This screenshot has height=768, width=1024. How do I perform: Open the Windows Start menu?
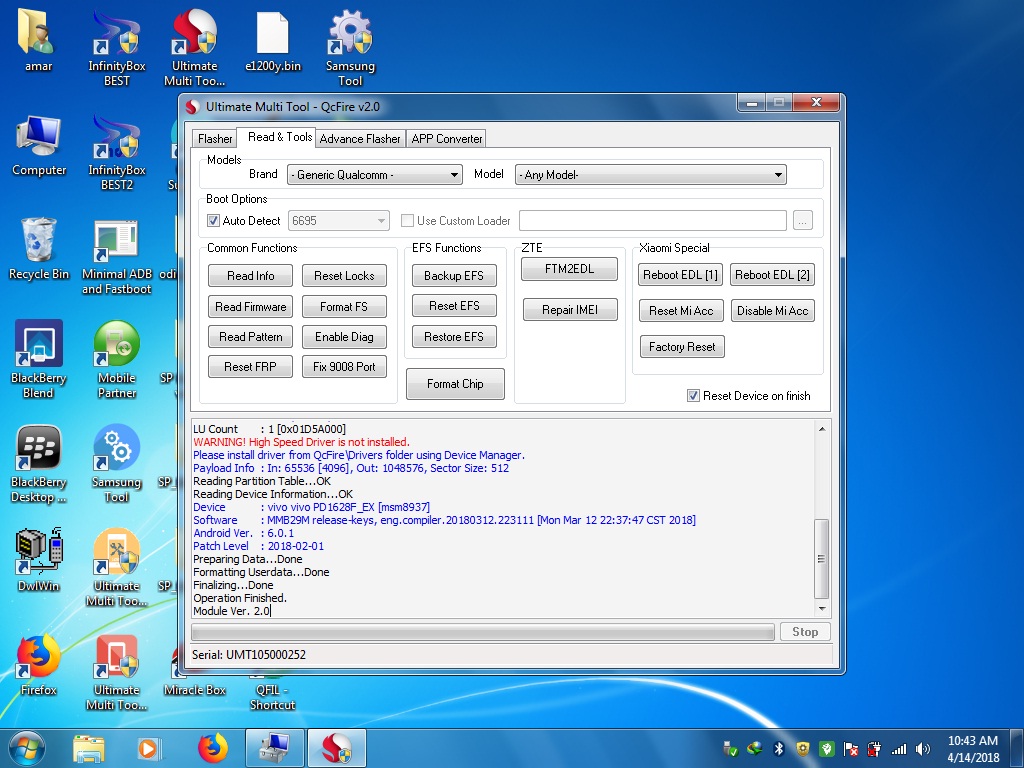tap(27, 748)
